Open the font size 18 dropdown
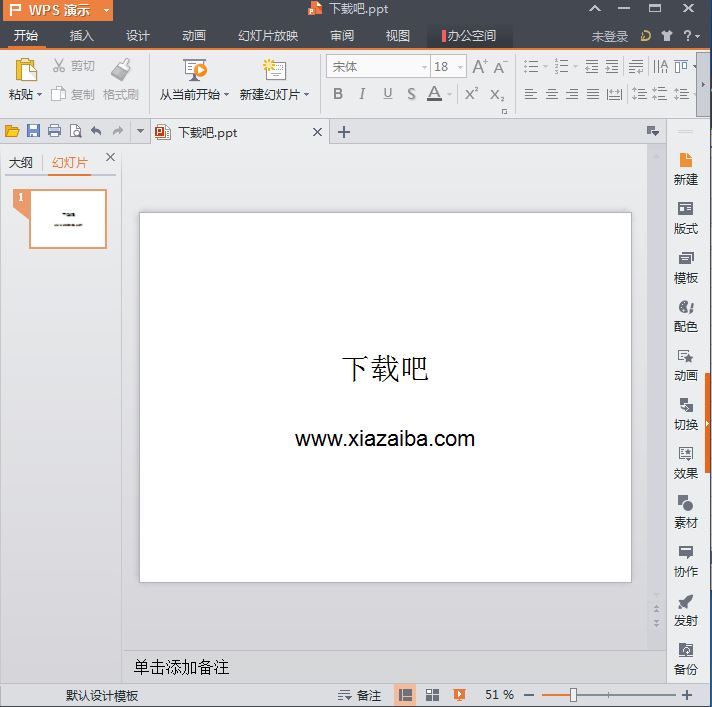 (x=460, y=67)
